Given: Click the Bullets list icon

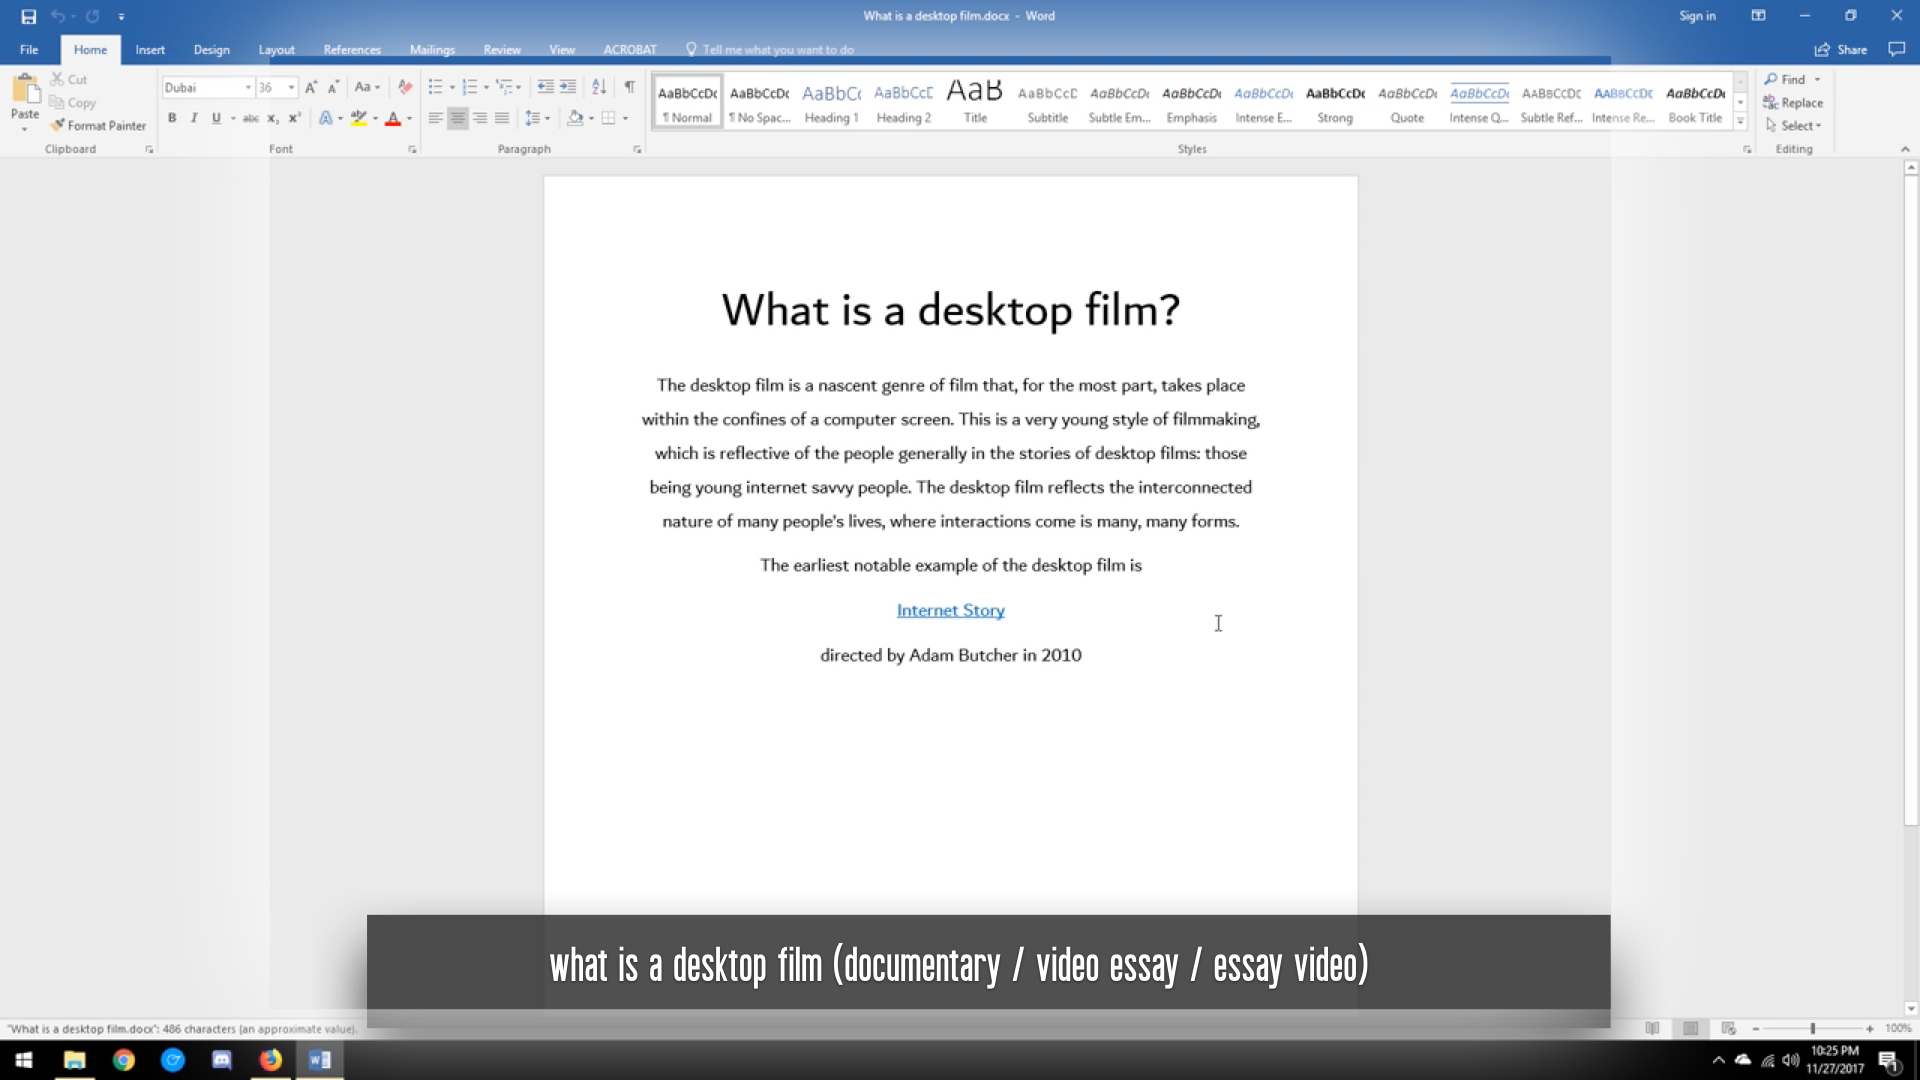Looking at the screenshot, I should [x=435, y=87].
